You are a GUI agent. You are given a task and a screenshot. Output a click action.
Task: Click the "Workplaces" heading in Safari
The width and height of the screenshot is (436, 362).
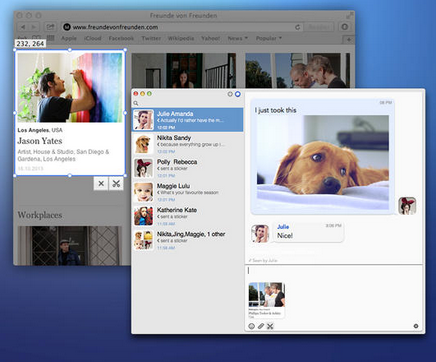pyautogui.click(x=40, y=215)
